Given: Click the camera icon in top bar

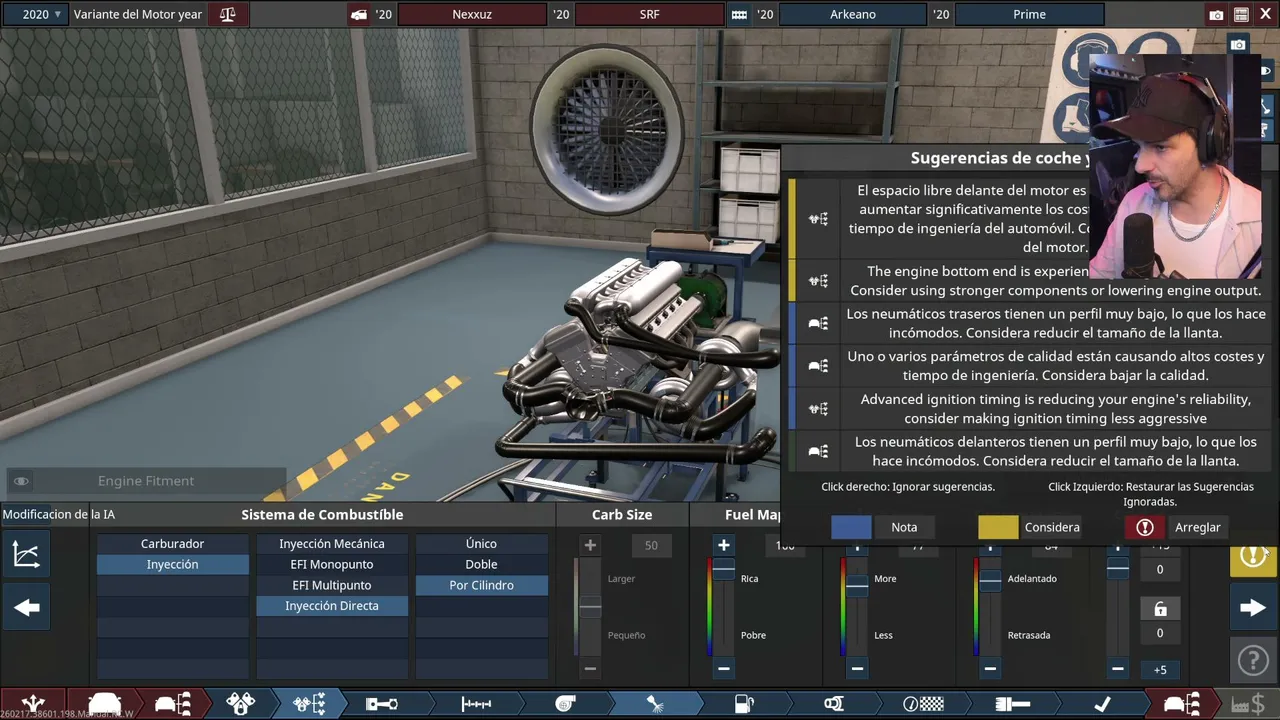Looking at the screenshot, I should click(1216, 15).
